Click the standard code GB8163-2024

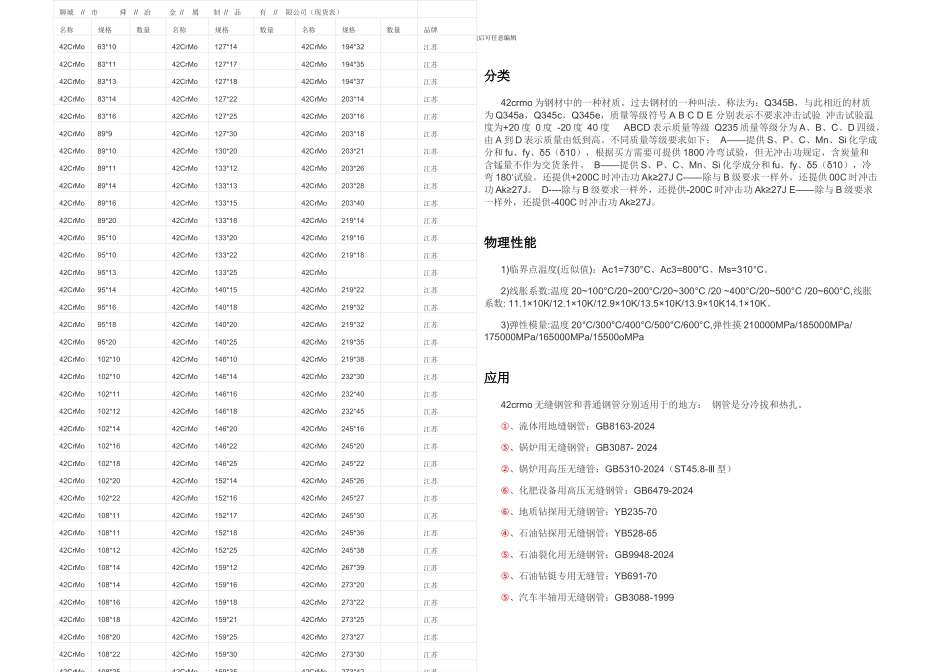(625, 427)
